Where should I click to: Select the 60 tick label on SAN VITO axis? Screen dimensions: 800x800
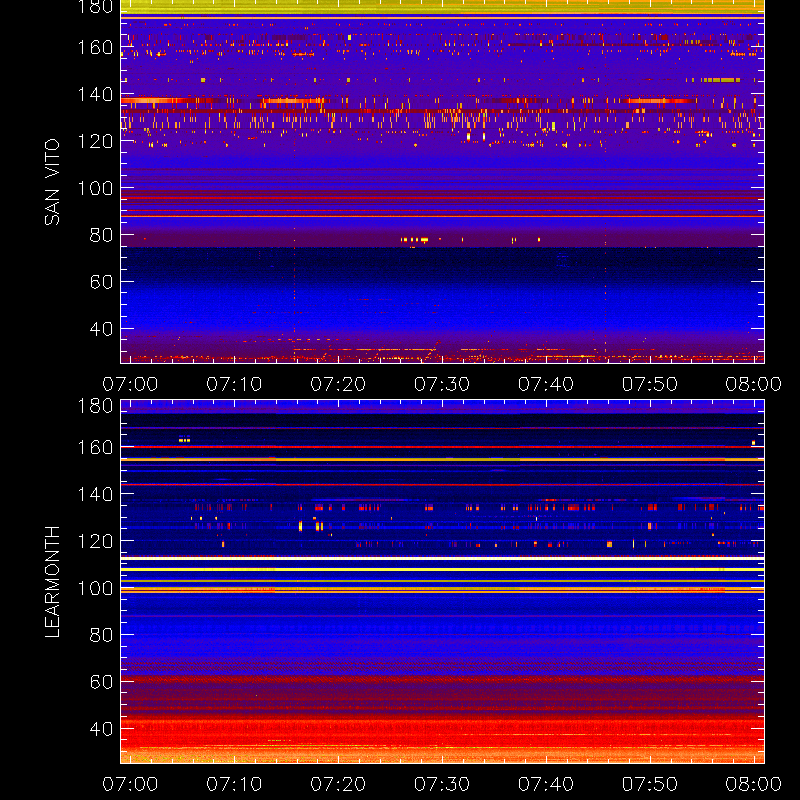coord(101,282)
